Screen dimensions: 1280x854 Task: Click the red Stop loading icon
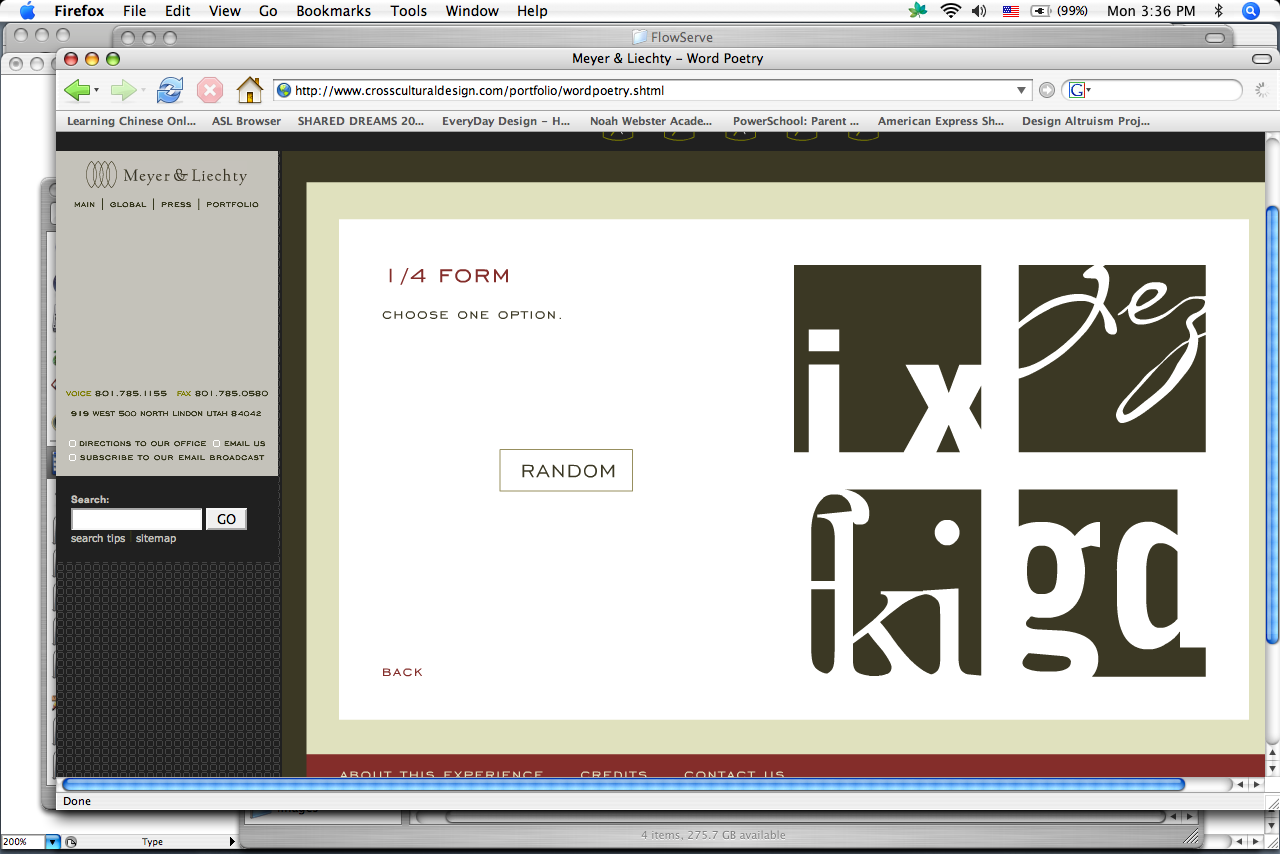[x=210, y=90]
